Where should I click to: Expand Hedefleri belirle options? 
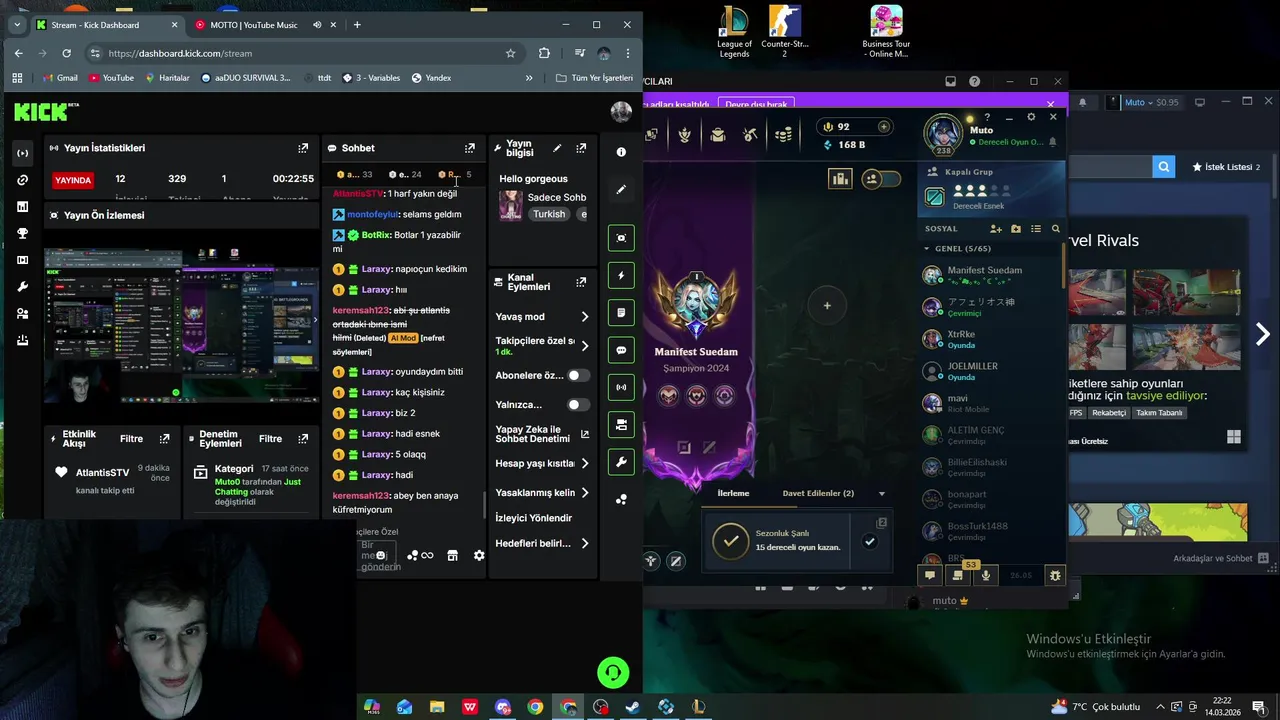(x=585, y=544)
